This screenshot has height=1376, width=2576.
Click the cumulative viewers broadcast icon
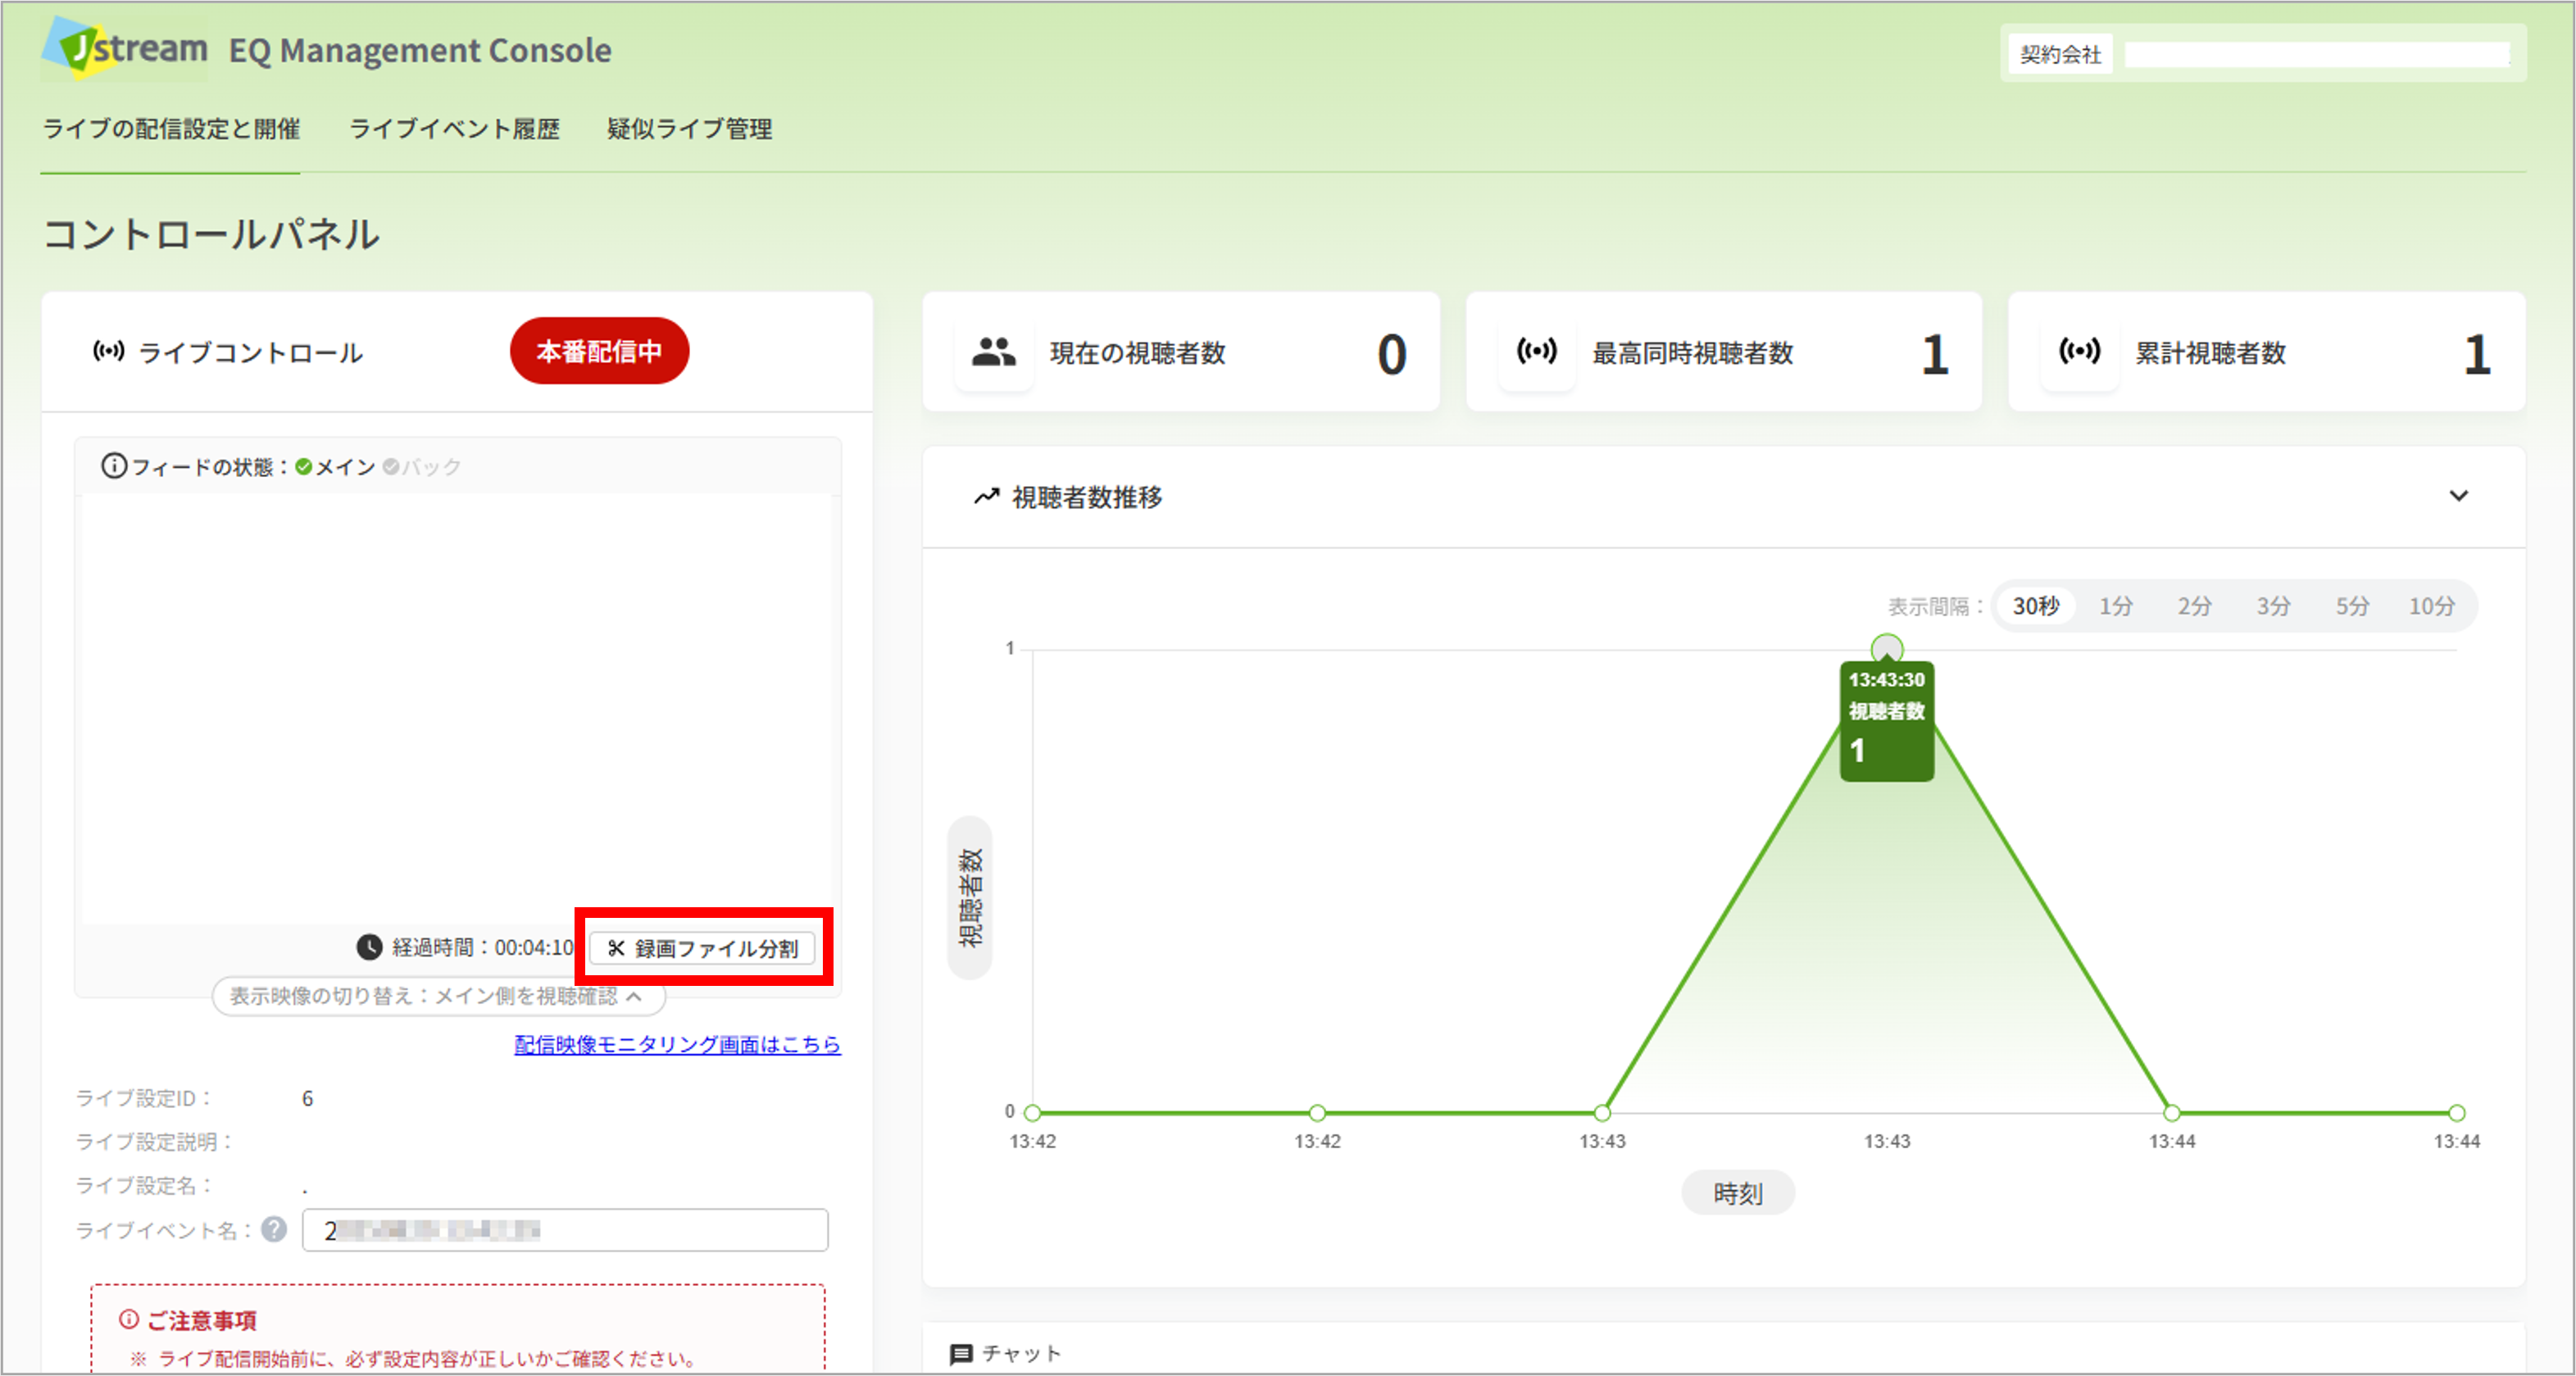click(x=2079, y=352)
